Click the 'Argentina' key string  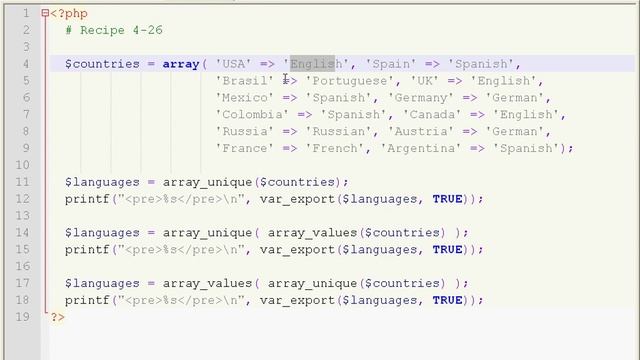(x=421, y=148)
